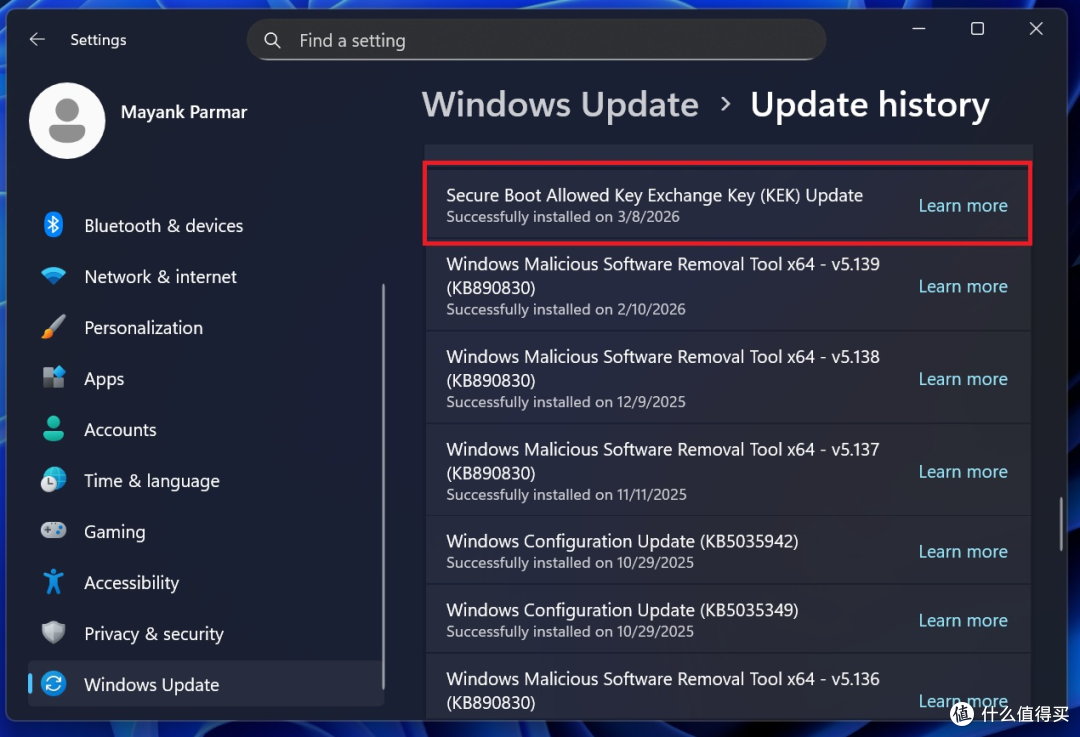The height and width of the screenshot is (737, 1080).
Task: Click the Privacy & security shield icon
Action: point(54,632)
